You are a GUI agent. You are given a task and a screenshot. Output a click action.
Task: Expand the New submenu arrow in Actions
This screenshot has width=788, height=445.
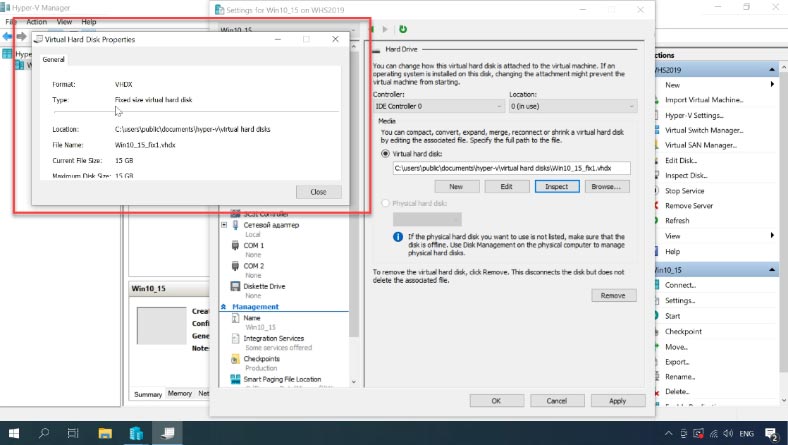pyautogui.click(x=772, y=84)
